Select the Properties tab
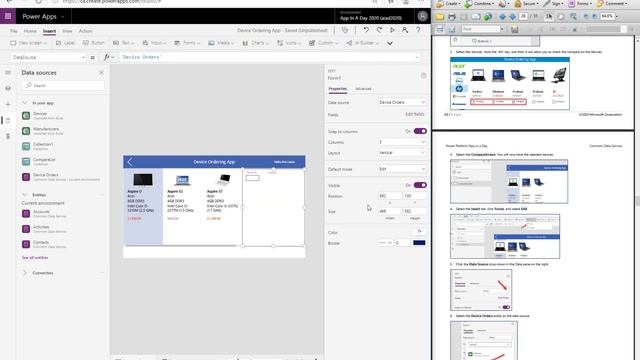 (338, 89)
